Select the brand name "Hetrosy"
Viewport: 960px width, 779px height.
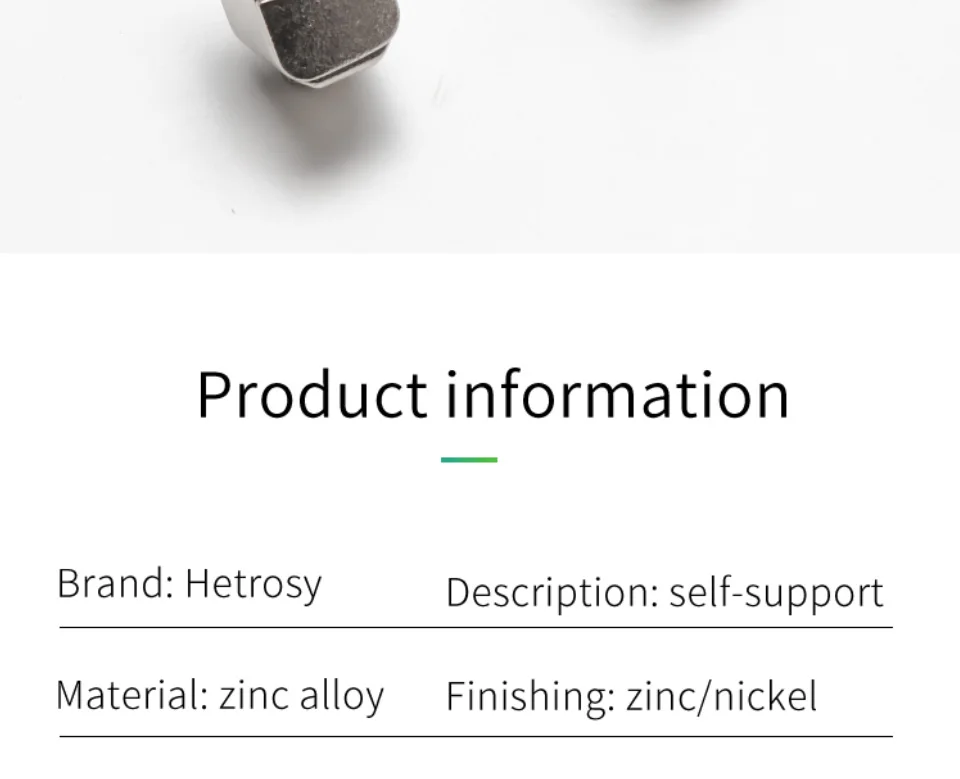[253, 585]
